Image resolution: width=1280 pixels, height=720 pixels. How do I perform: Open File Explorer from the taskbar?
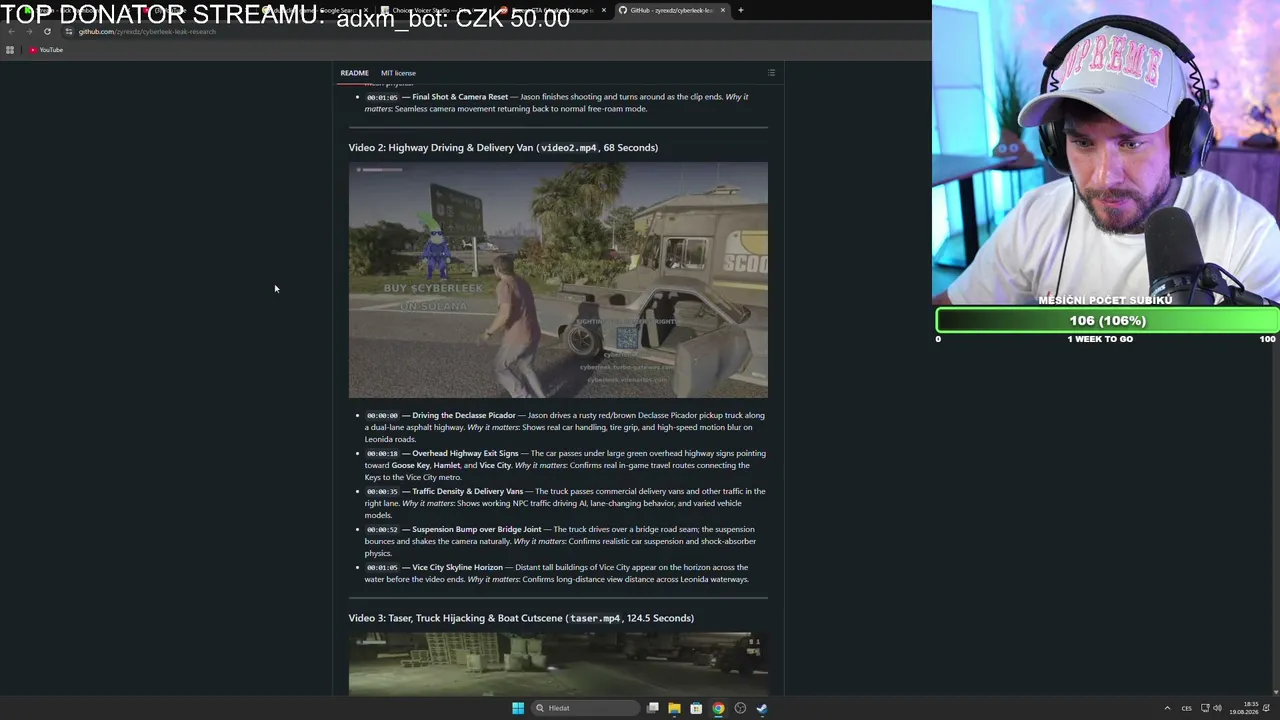click(x=675, y=708)
